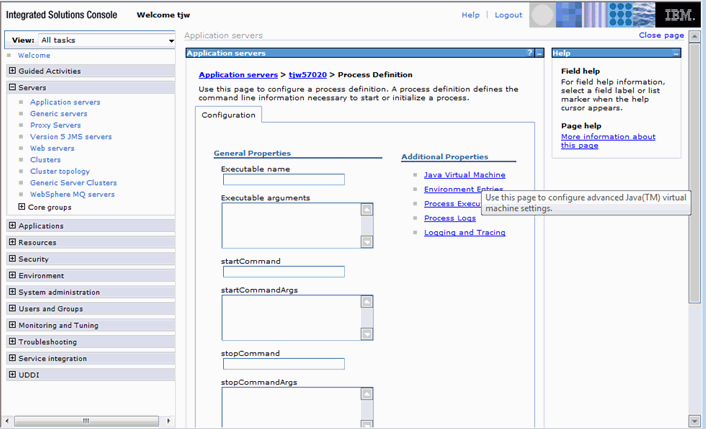Expand the Environment section
Image resolution: width=706 pixels, height=429 pixels.
point(12,275)
